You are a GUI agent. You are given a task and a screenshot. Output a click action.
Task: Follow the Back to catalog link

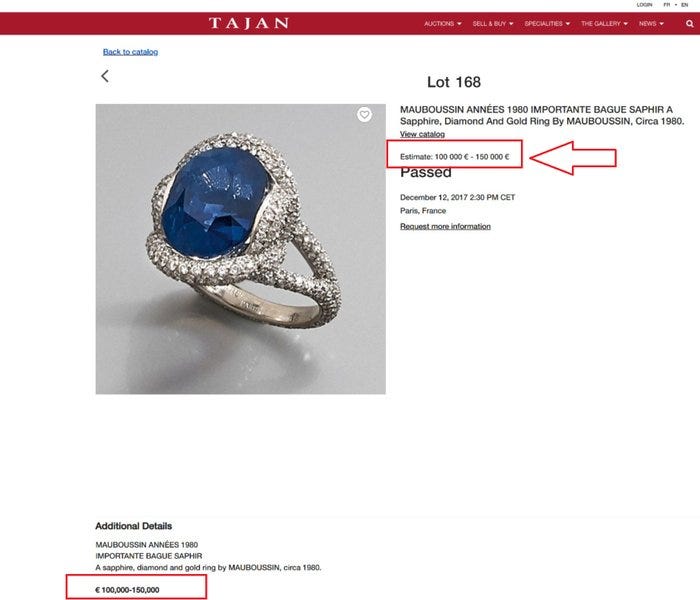(x=130, y=52)
